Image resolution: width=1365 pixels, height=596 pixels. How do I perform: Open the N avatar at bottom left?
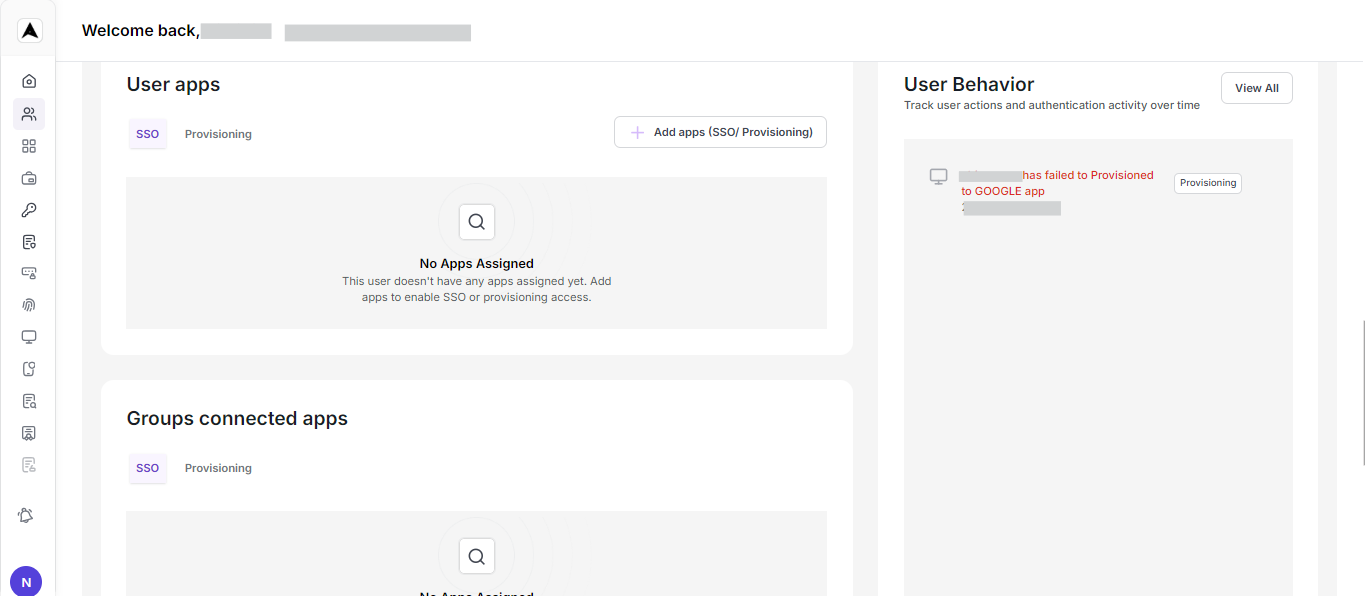25,581
